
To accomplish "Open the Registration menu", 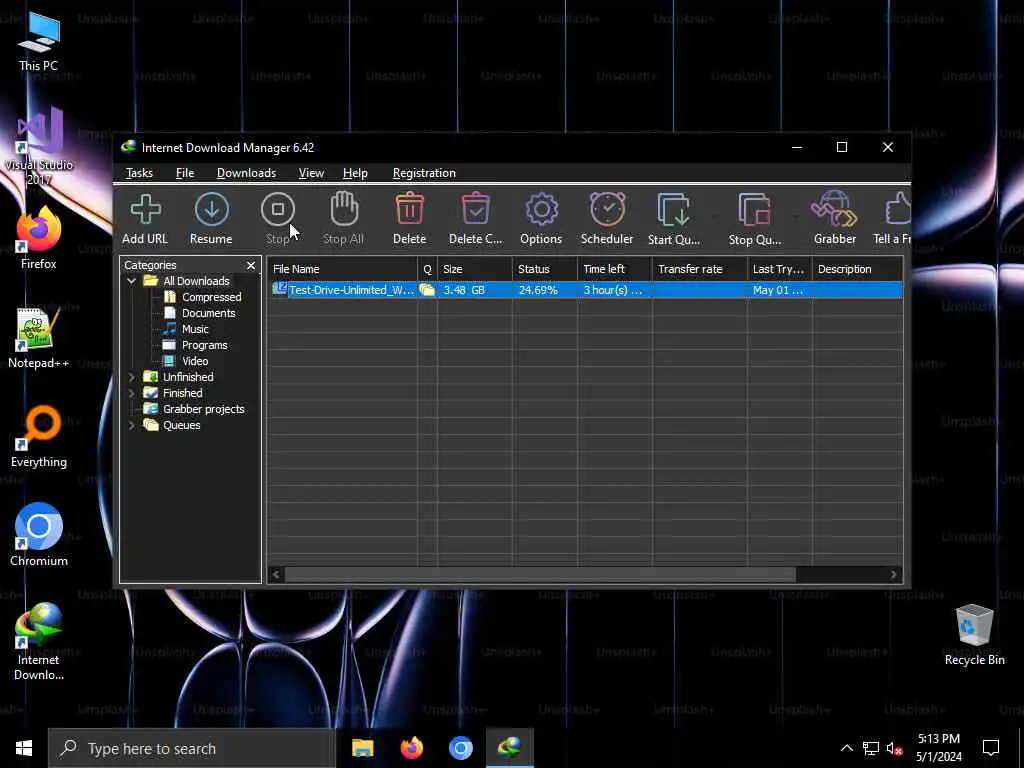I will (x=424, y=173).
